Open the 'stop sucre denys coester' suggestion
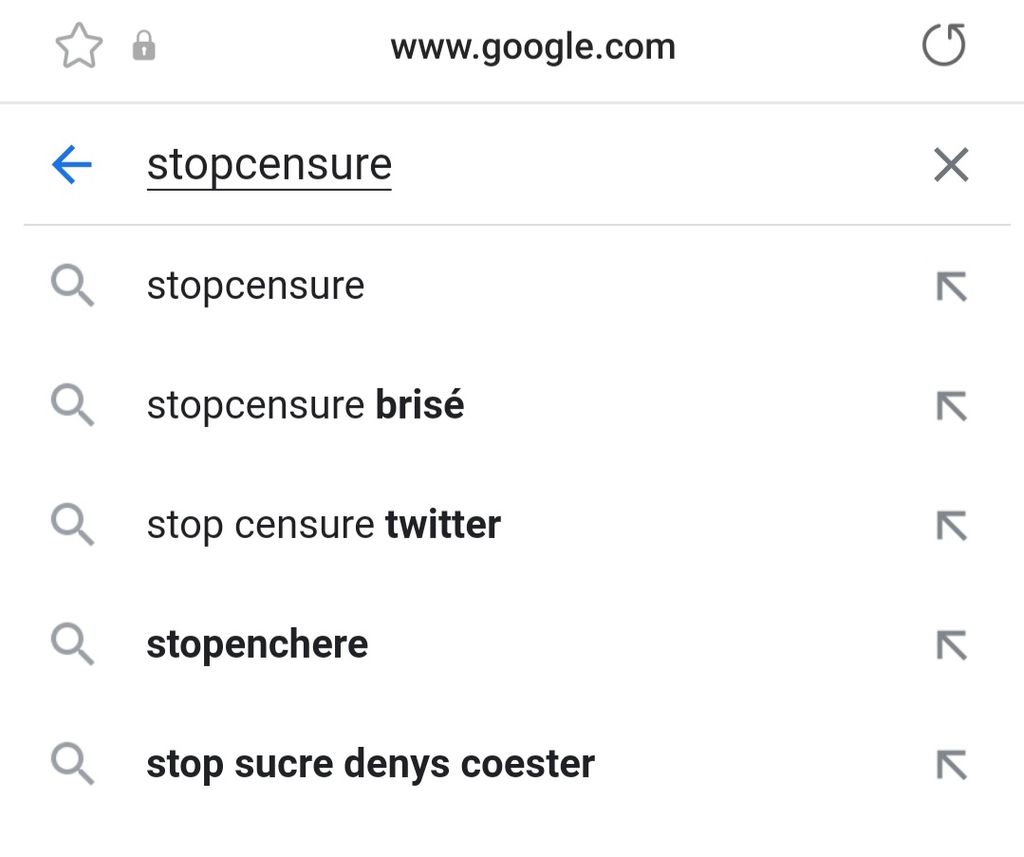This screenshot has height=857, width=1024. 370,764
